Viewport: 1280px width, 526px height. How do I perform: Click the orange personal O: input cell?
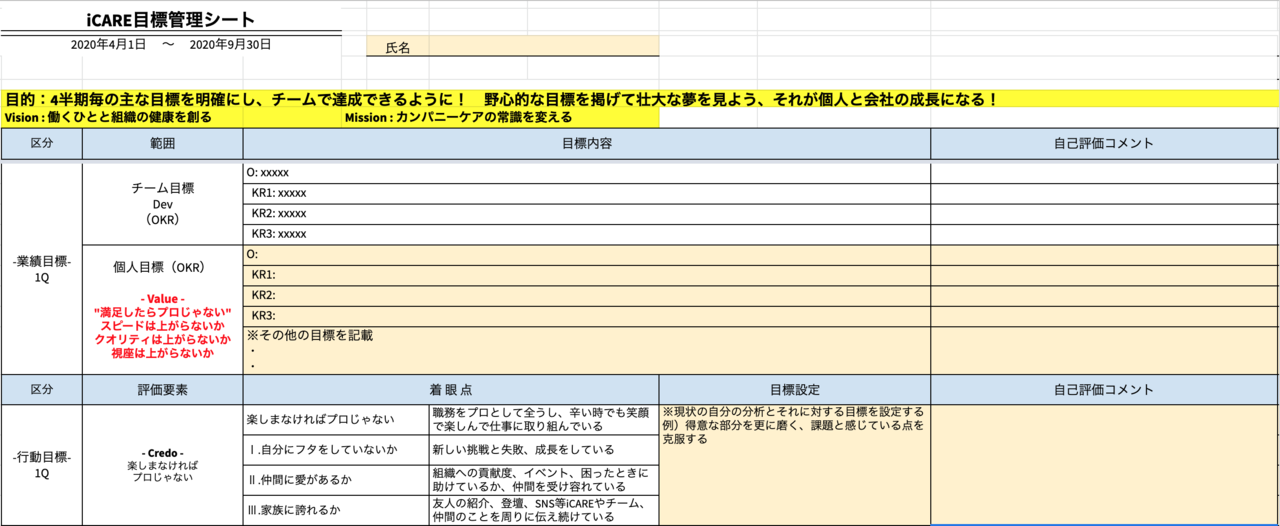587,255
